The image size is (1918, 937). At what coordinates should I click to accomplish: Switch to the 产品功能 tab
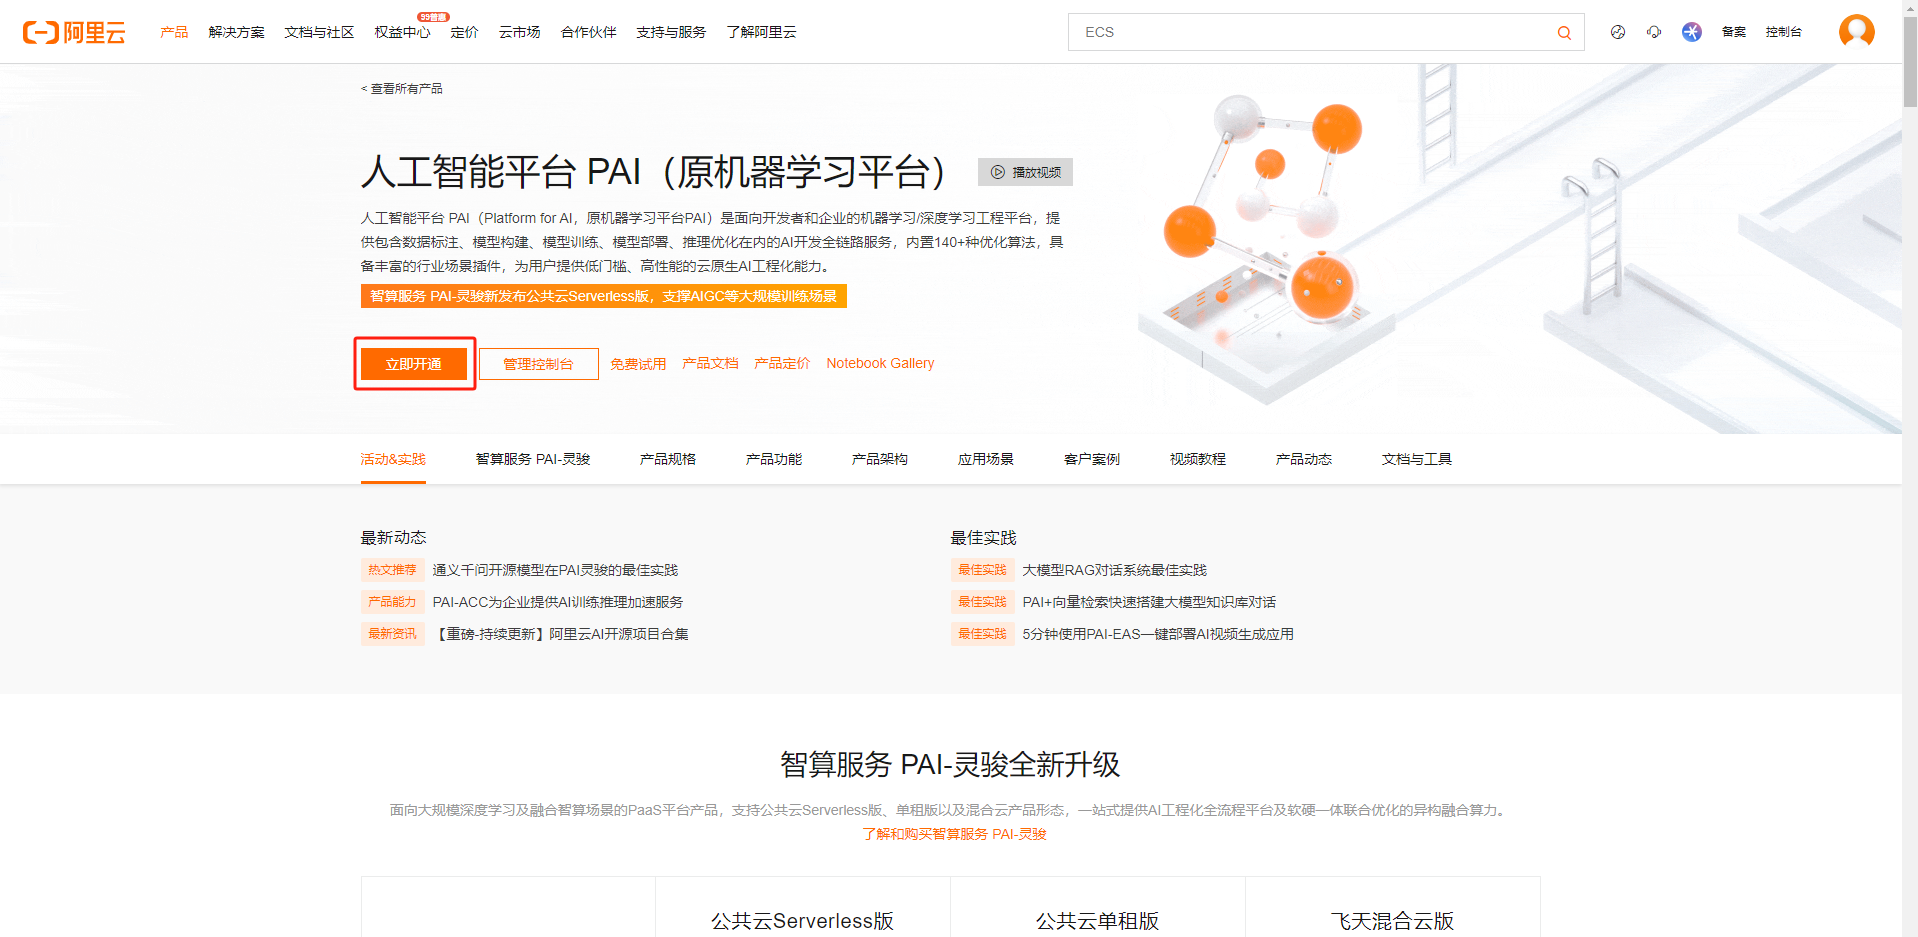[774, 459]
